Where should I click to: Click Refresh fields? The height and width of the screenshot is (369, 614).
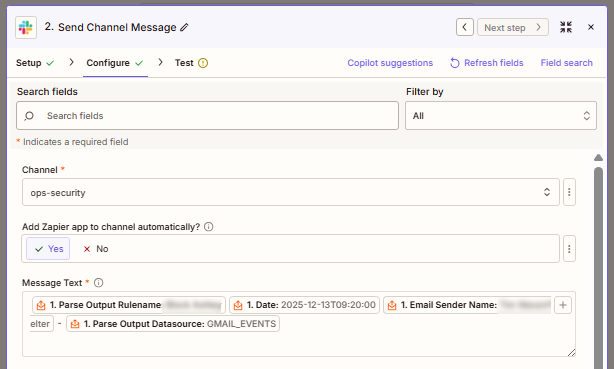(x=486, y=63)
